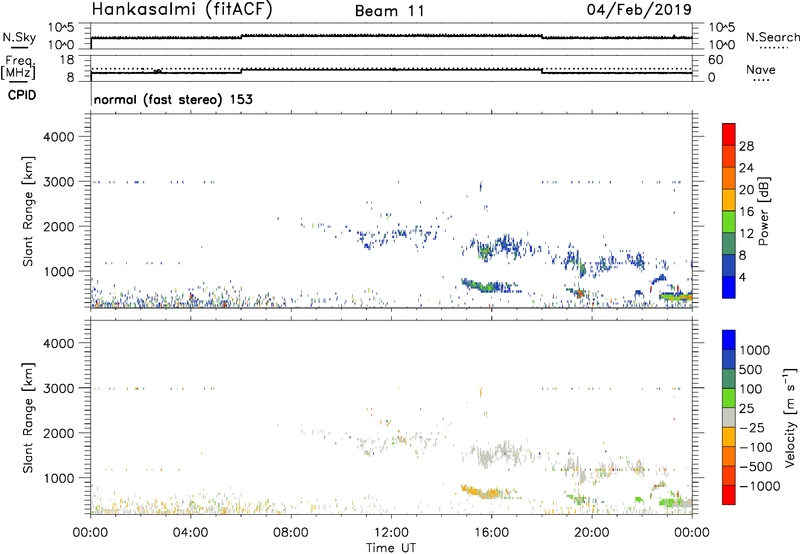Viewport: 800px width, 554px height.
Task: Click the '28' value on Power scale
Action: pos(746,146)
